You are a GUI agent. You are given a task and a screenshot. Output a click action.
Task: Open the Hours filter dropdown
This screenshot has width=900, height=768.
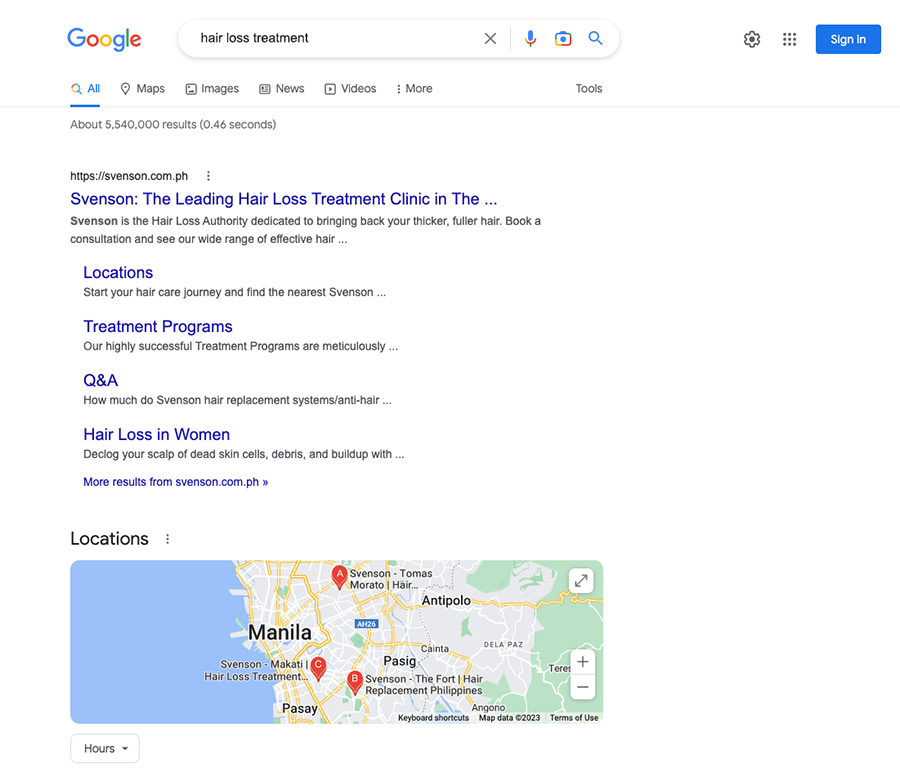[105, 748]
